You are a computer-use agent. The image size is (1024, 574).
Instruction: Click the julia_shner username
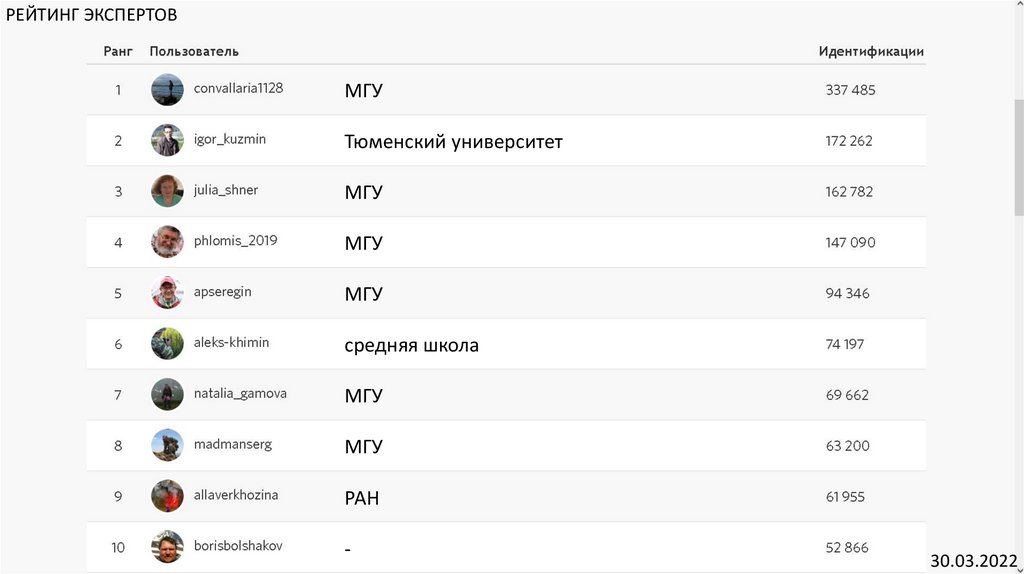[226, 190]
